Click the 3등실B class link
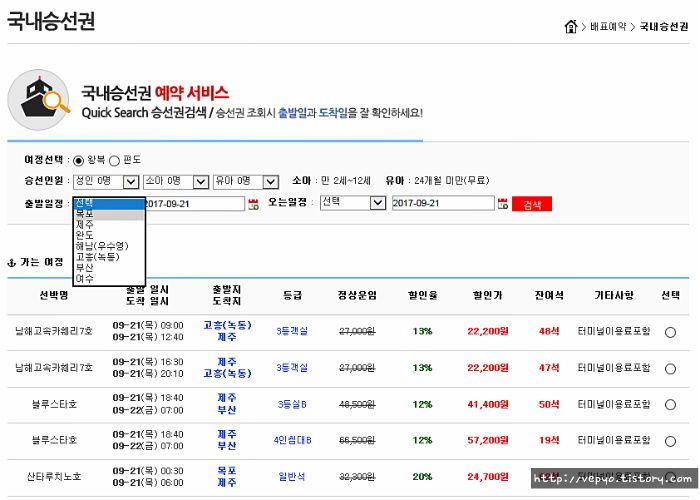 tap(292, 404)
